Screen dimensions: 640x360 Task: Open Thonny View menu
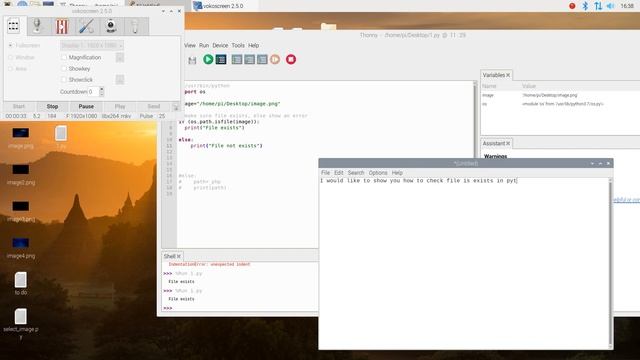click(x=190, y=45)
